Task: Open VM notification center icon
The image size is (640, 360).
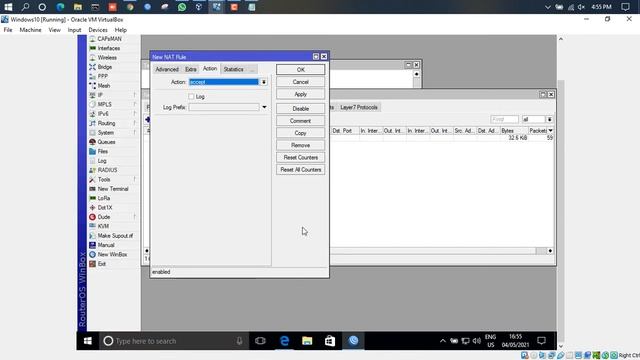Action: 541,341
